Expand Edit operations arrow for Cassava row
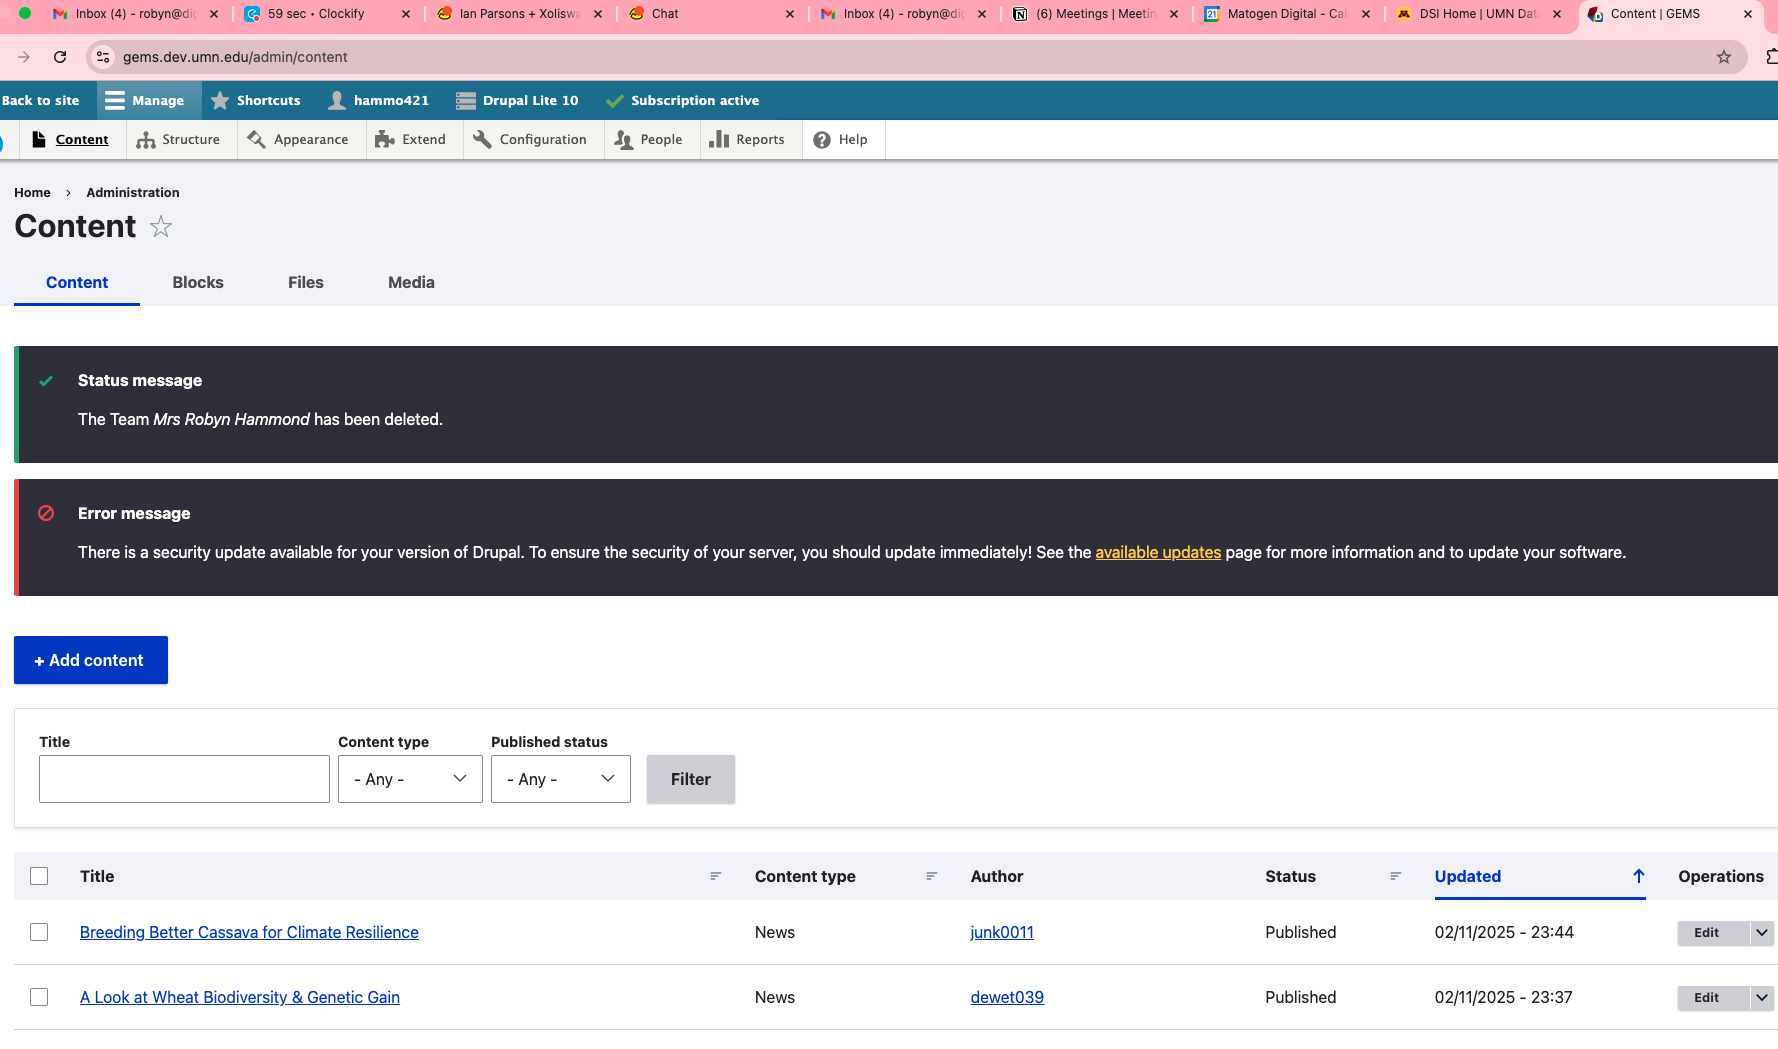This screenshot has width=1778, height=1049. pyautogui.click(x=1761, y=932)
